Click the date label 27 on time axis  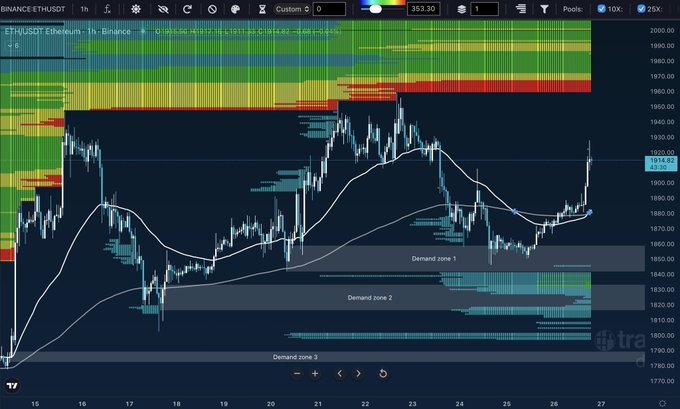click(x=601, y=404)
